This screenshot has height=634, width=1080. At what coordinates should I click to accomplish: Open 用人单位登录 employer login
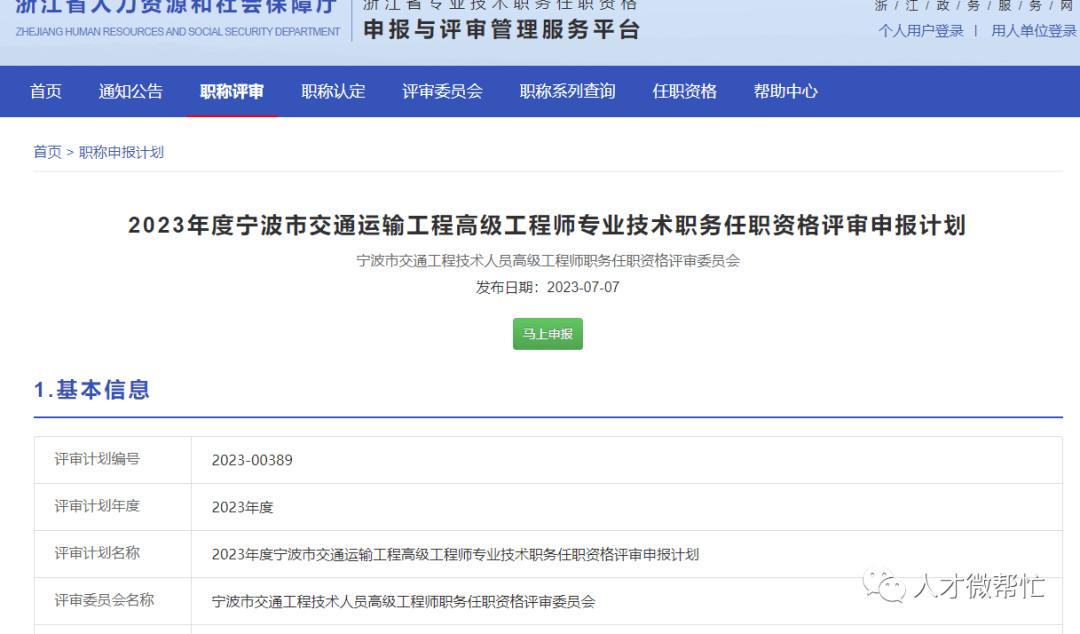(x=1033, y=31)
